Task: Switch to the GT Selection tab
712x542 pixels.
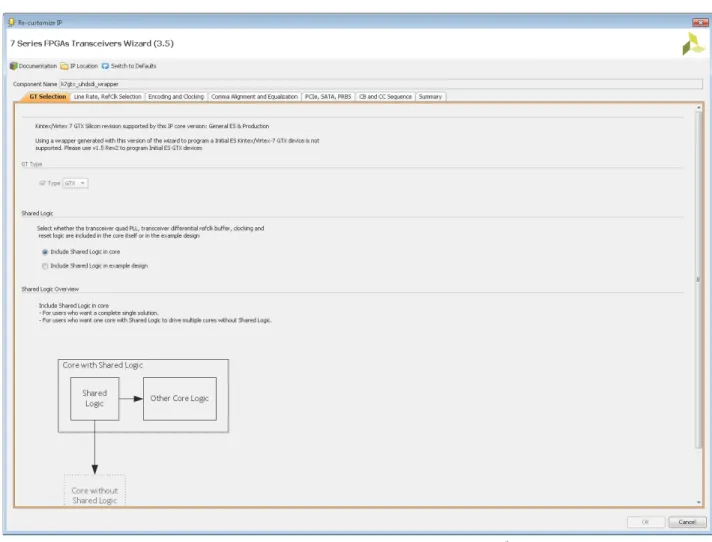Action: [x=47, y=97]
